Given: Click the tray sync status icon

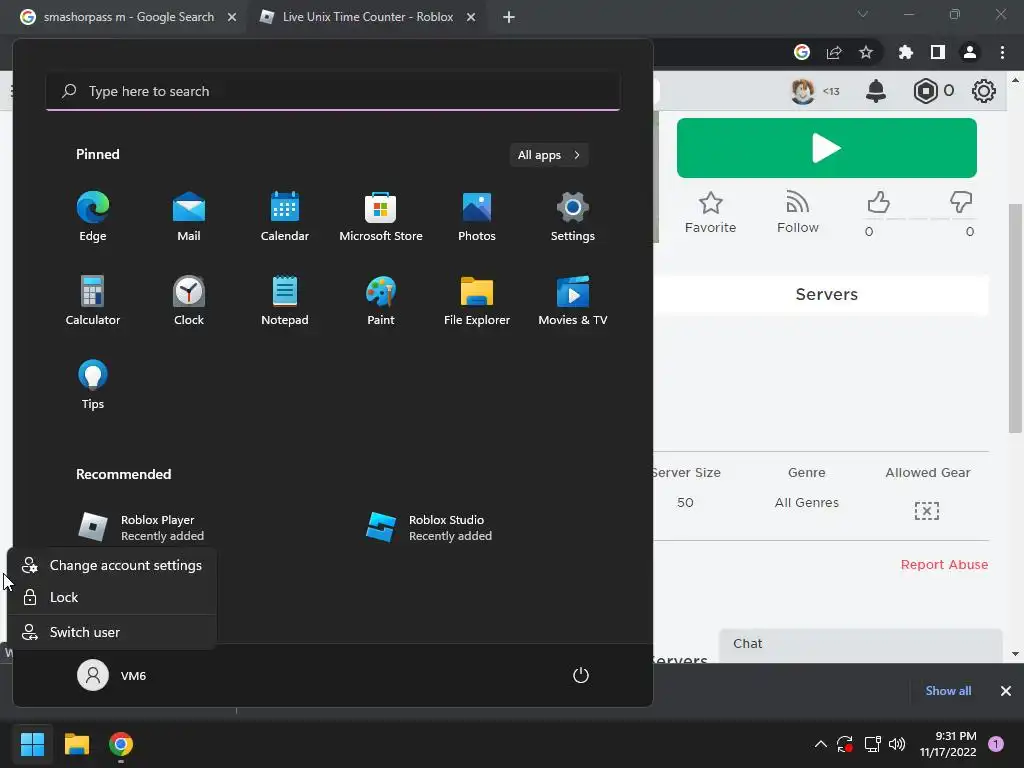Looking at the screenshot, I should pos(844,744).
